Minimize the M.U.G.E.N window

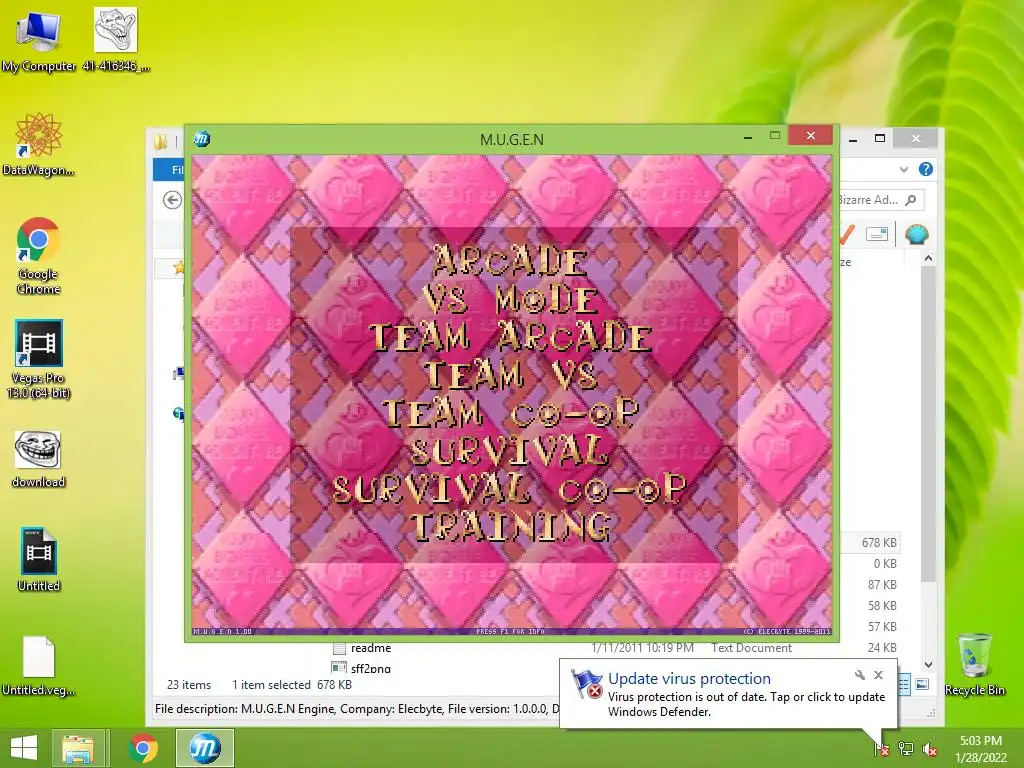[x=748, y=136]
